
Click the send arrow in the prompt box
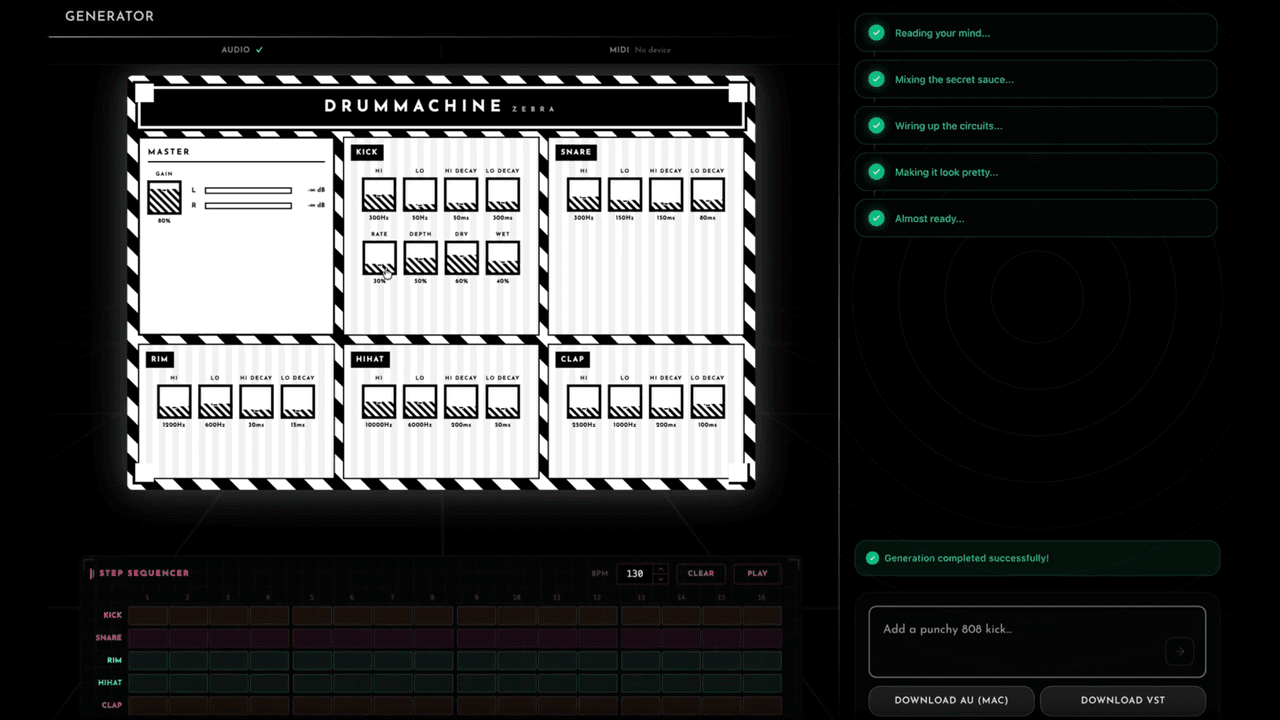pos(1180,651)
